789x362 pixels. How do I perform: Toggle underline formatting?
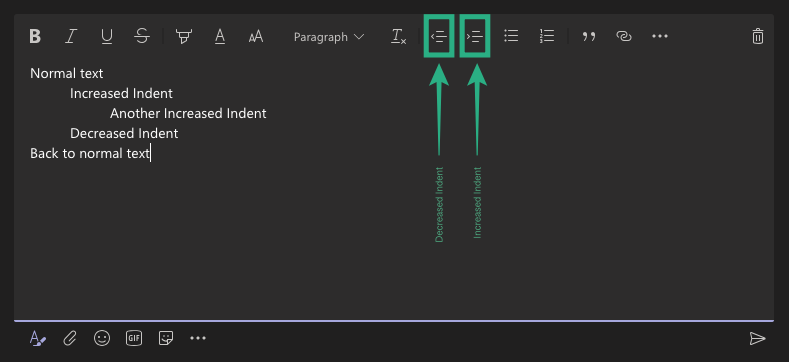point(107,36)
